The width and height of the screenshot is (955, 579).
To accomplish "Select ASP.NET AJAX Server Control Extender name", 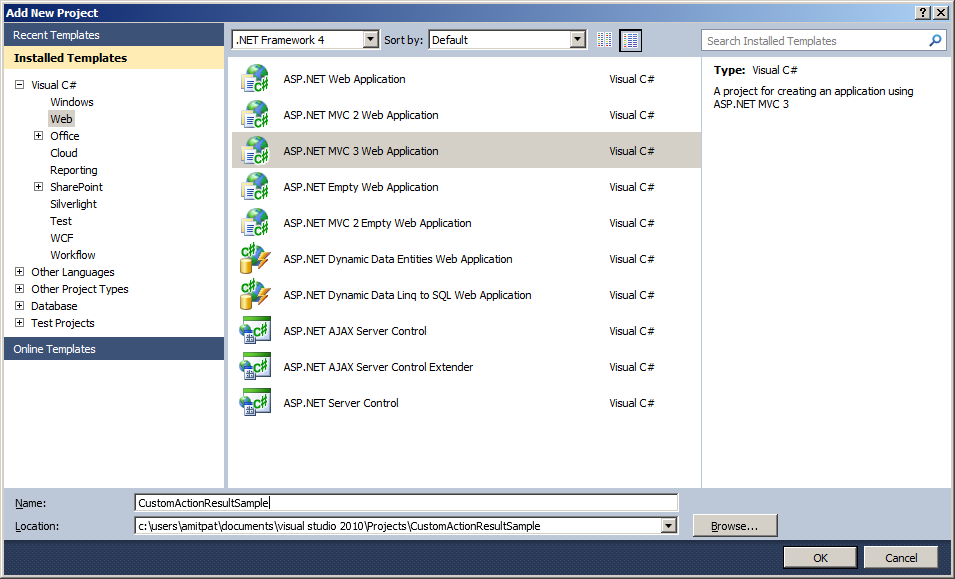I will (x=378, y=367).
